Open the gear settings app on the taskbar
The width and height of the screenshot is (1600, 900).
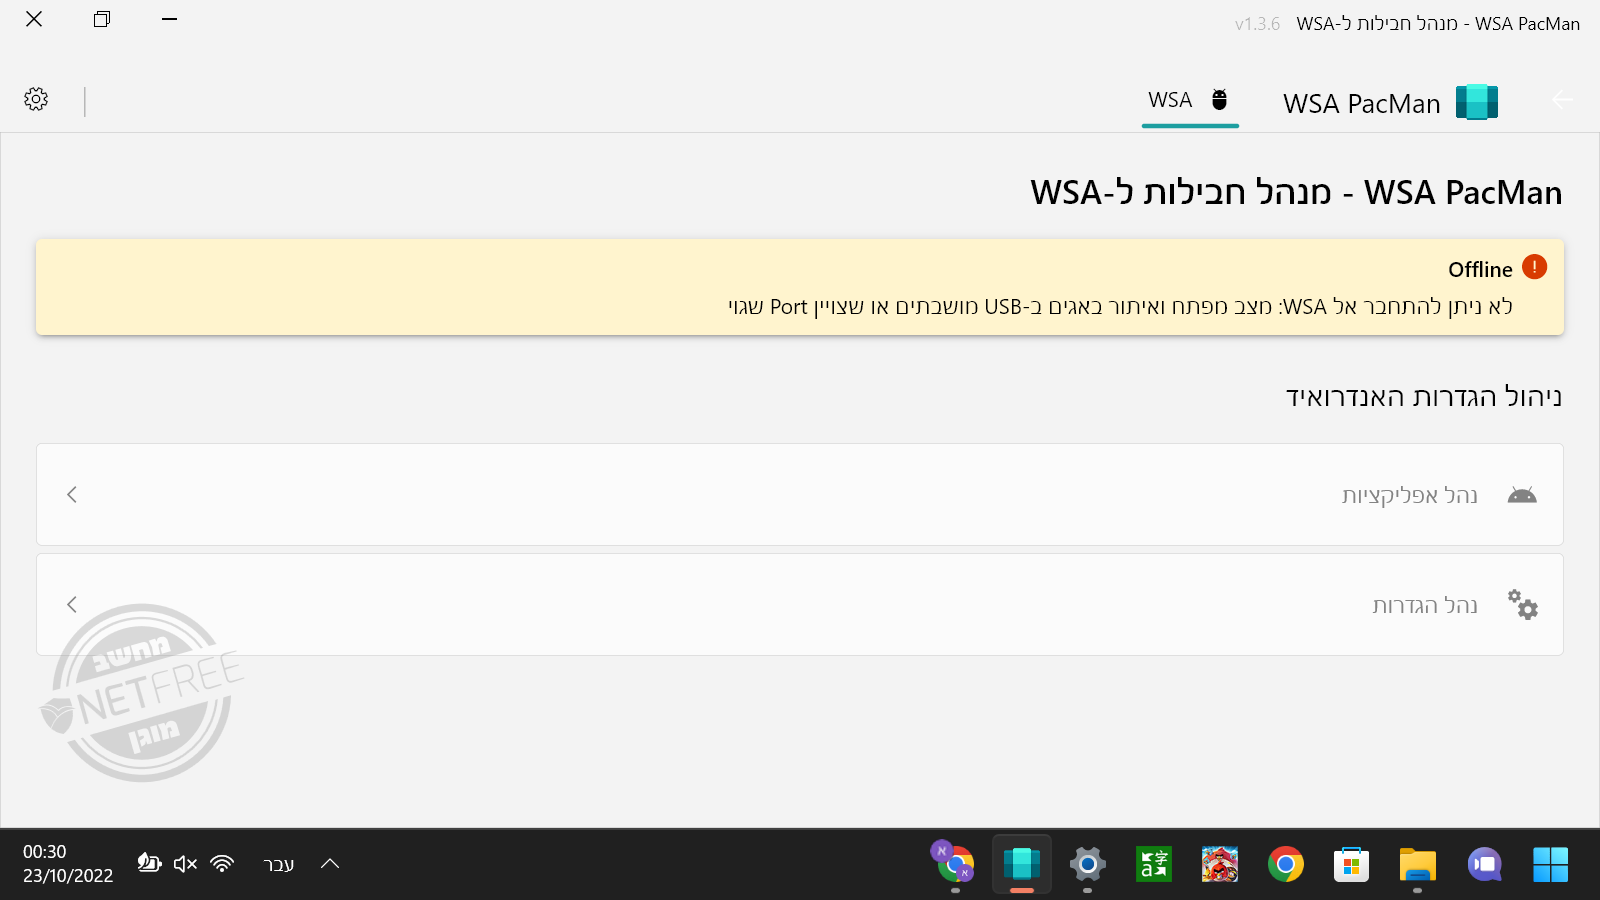click(1088, 865)
